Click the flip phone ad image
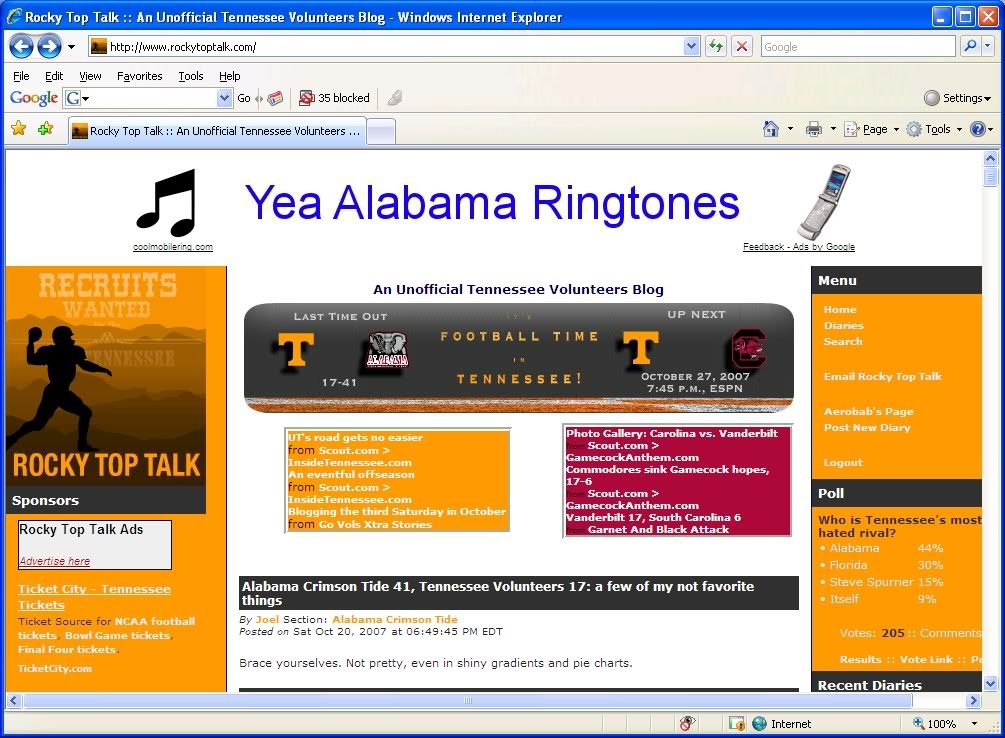The image size is (1005, 738). [824, 202]
